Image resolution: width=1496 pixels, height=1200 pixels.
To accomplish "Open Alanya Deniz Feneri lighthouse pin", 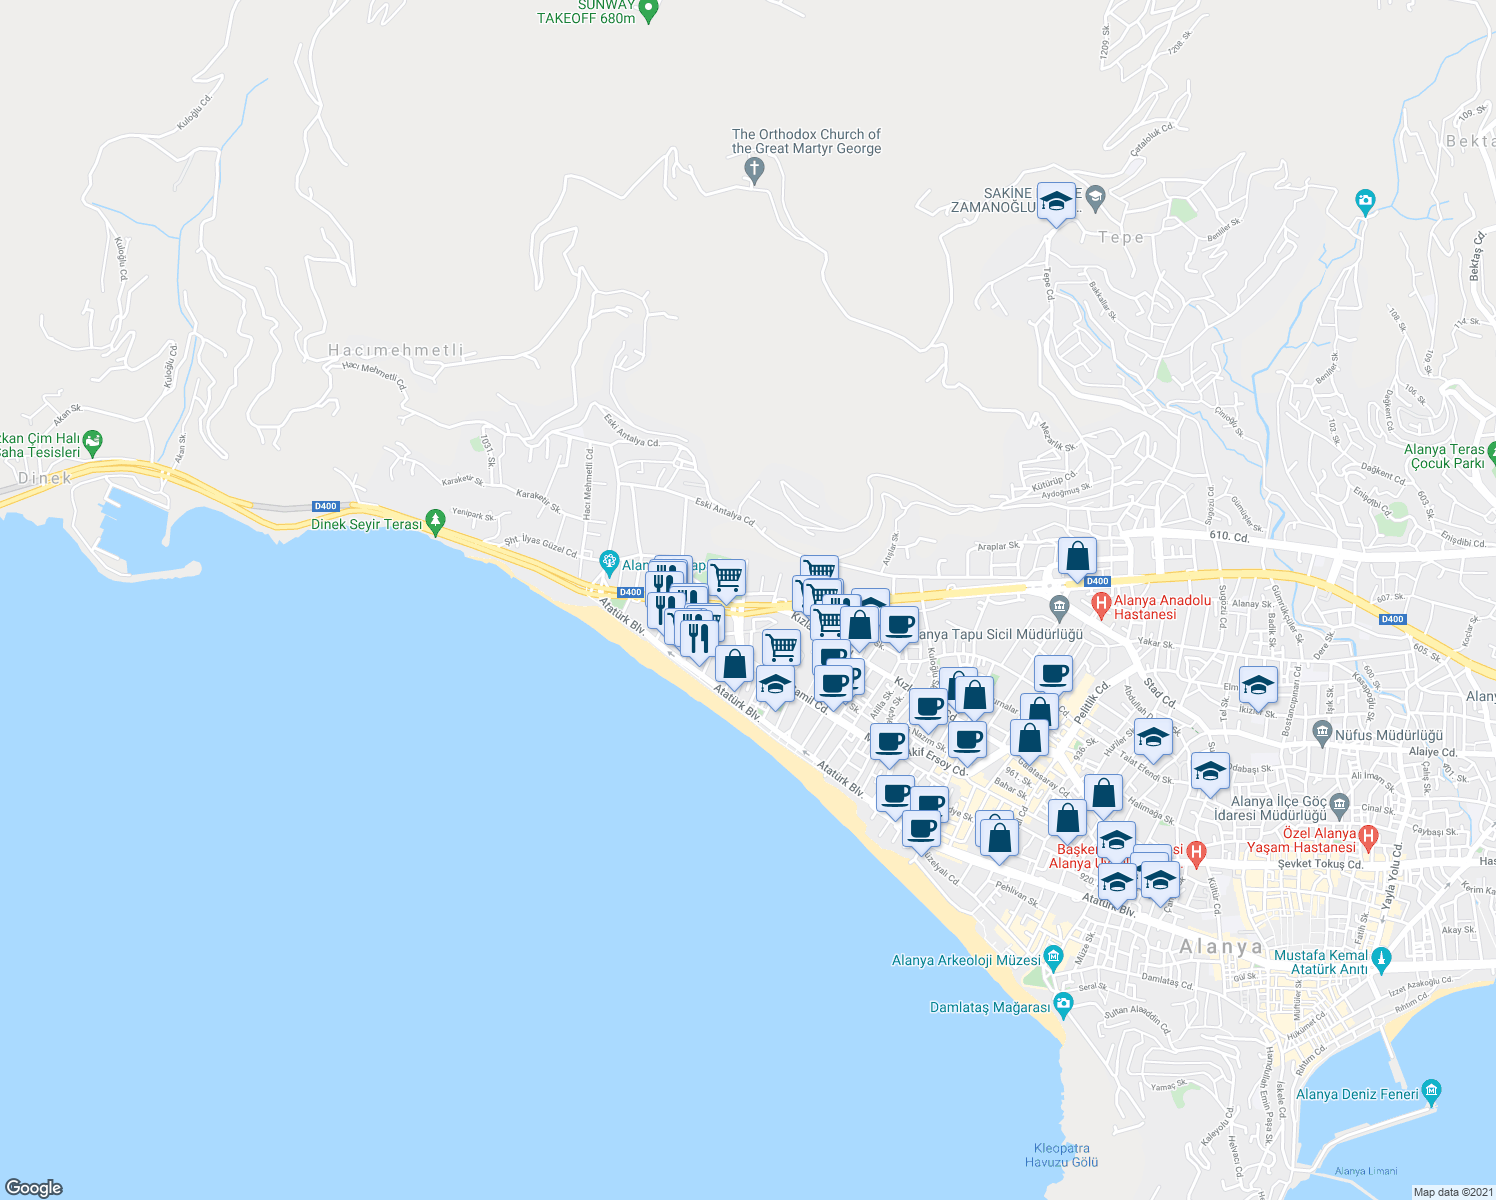I will pyautogui.click(x=1431, y=1092).
